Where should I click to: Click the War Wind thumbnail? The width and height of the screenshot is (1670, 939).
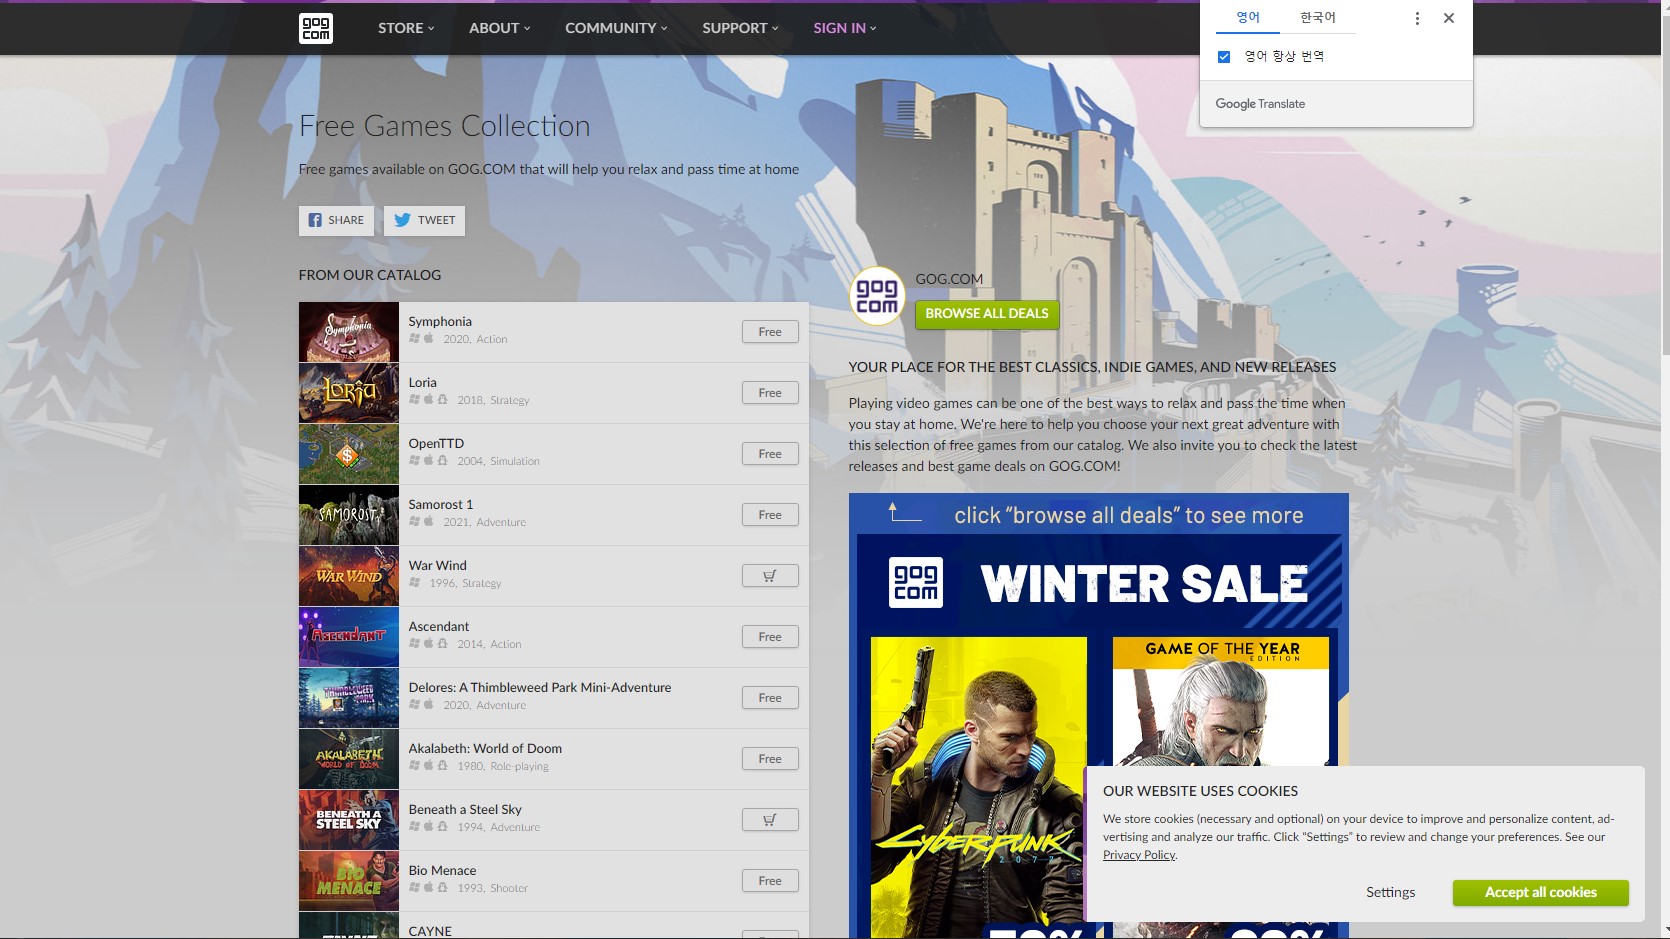[x=349, y=576]
